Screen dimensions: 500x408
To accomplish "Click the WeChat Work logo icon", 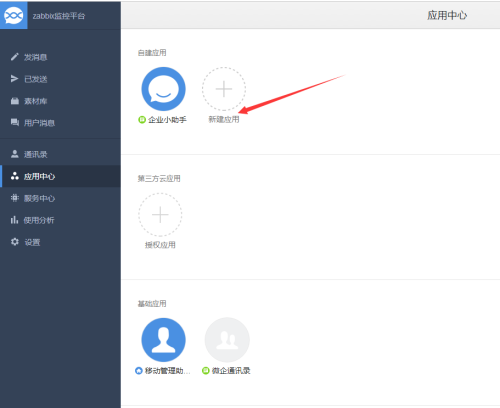I will pyautogui.click(x=13, y=15).
